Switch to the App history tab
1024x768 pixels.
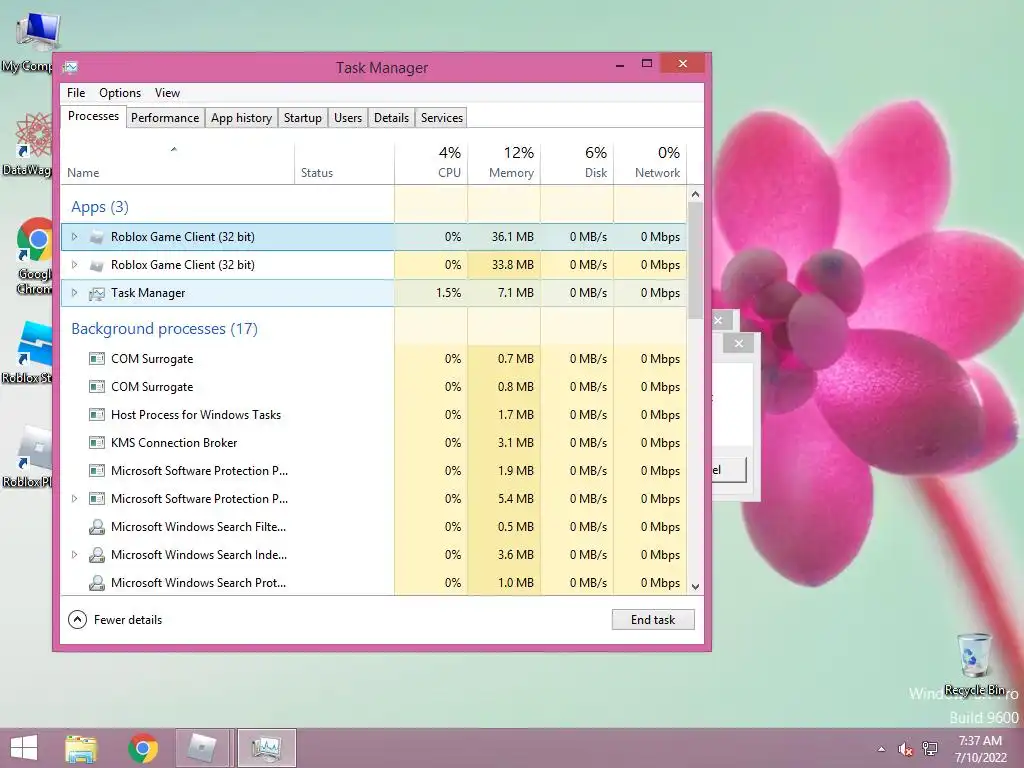241,118
